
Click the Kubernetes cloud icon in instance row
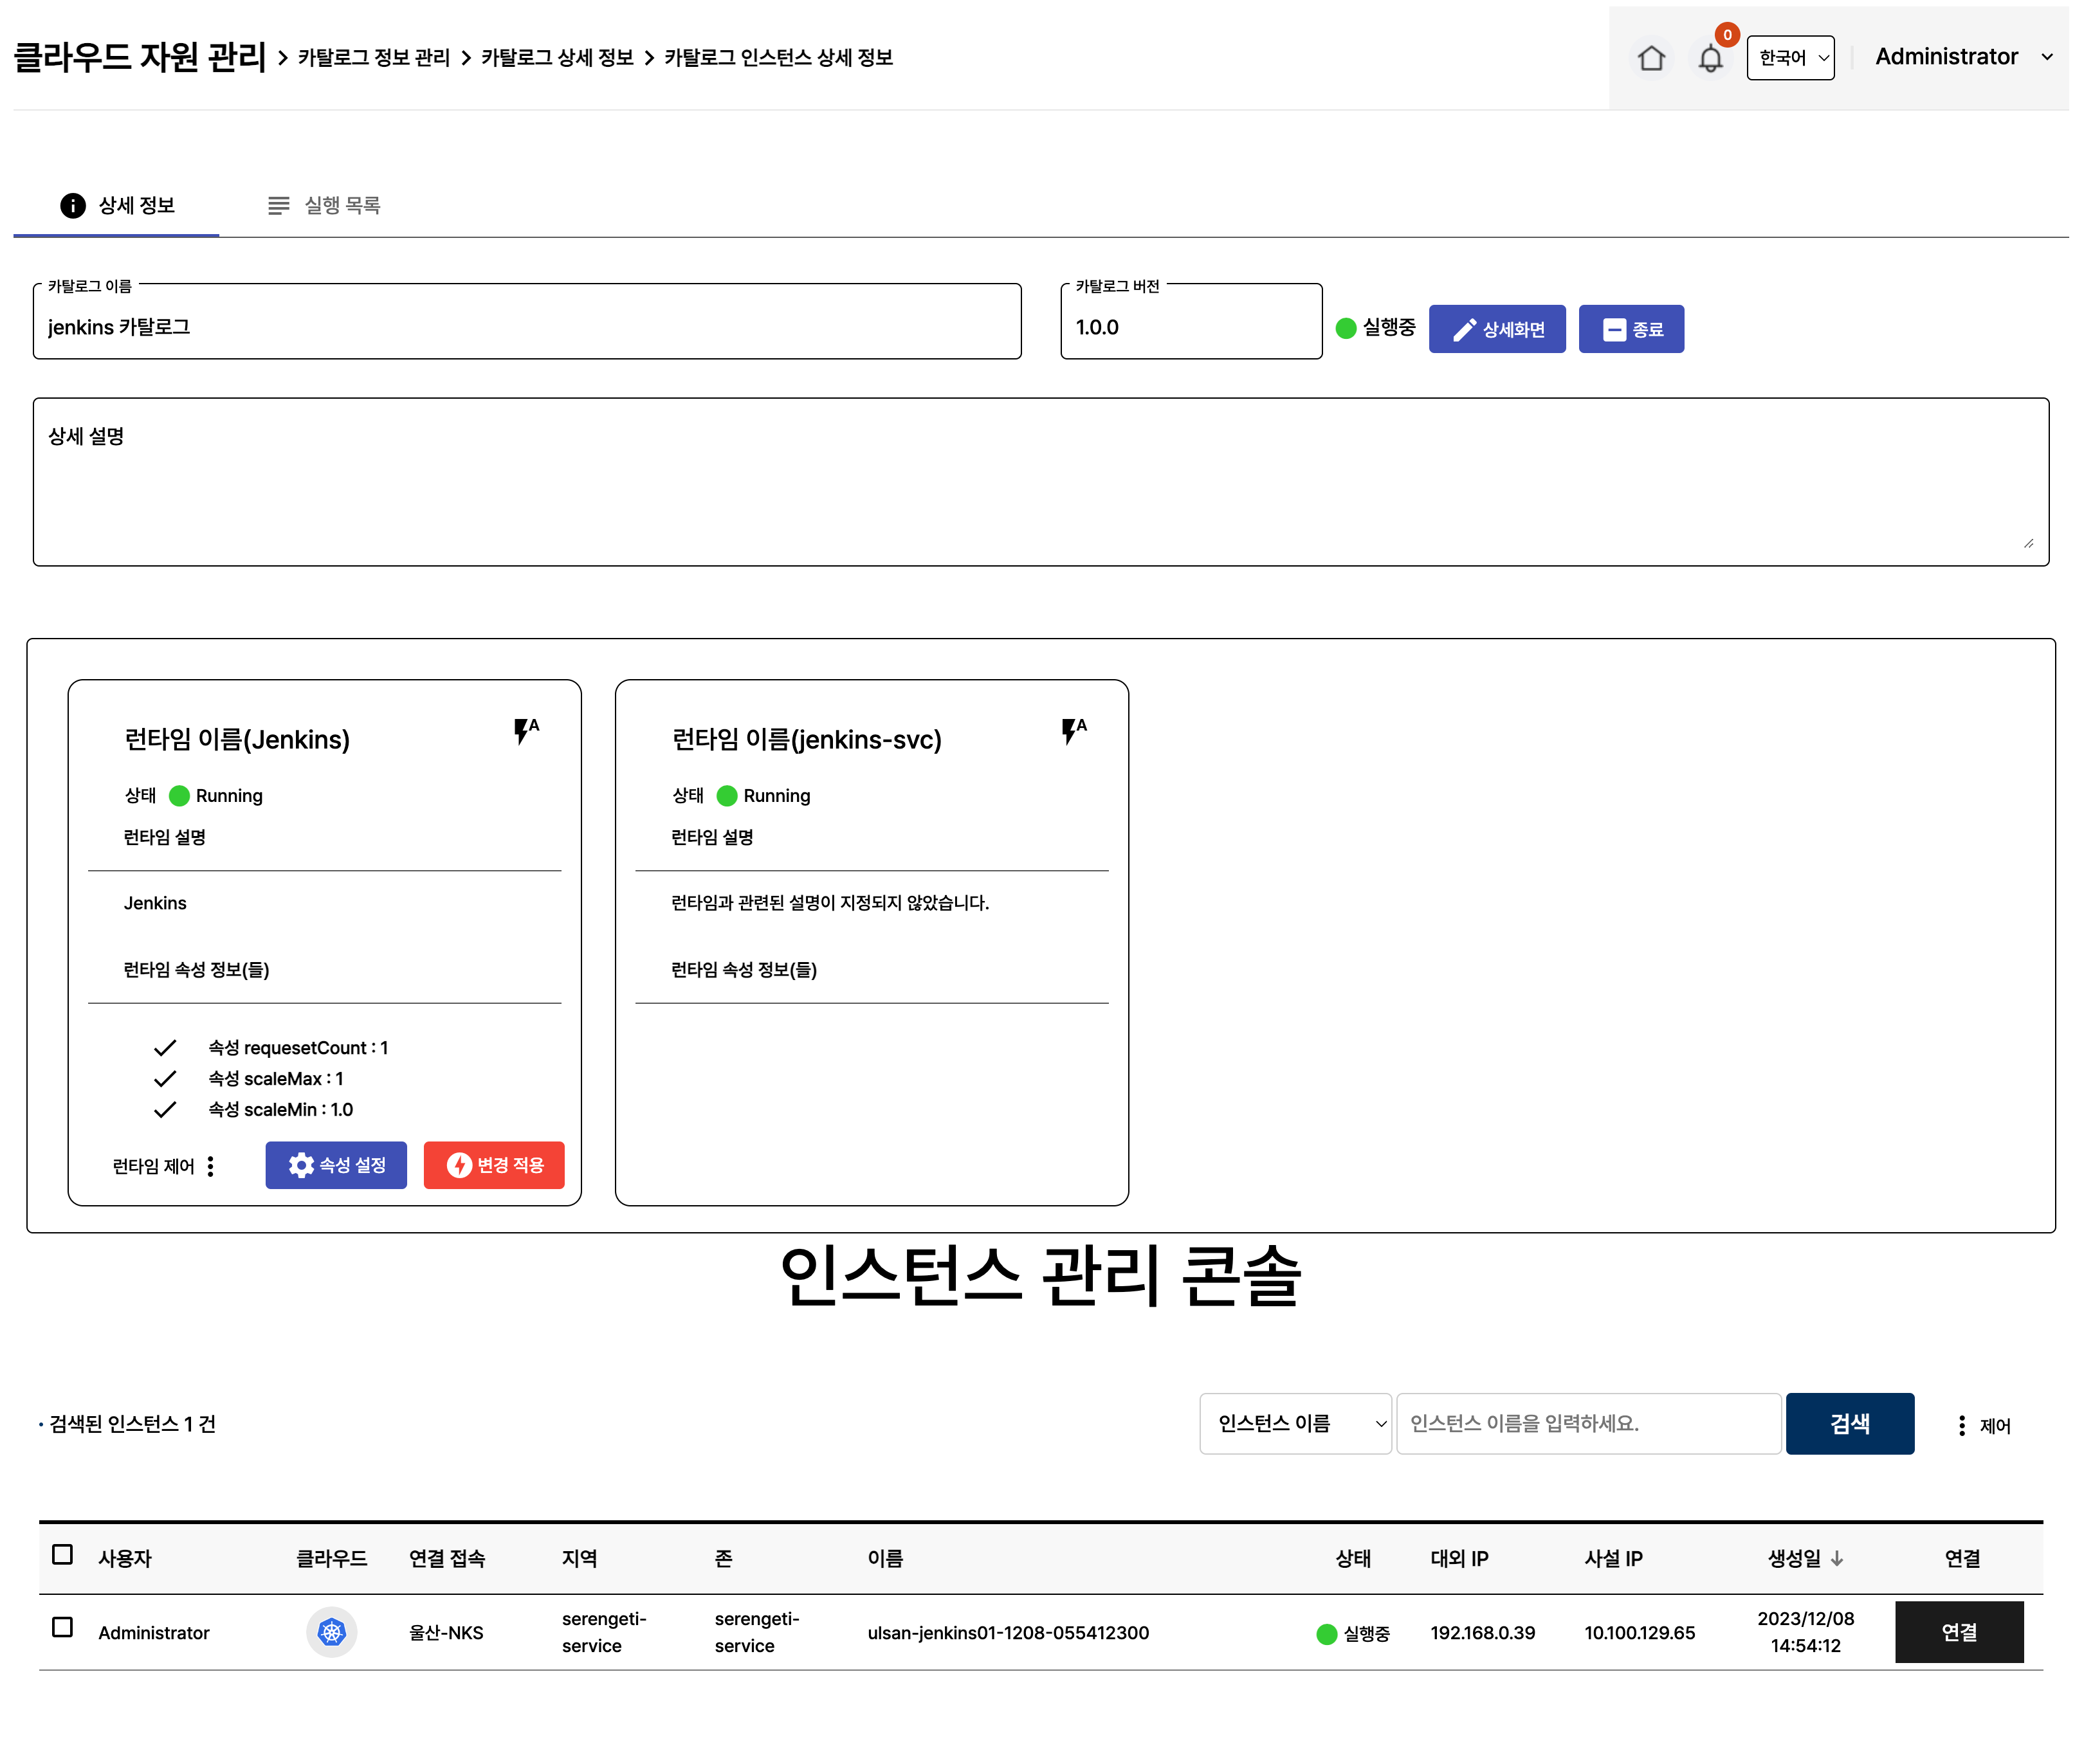click(x=331, y=1632)
